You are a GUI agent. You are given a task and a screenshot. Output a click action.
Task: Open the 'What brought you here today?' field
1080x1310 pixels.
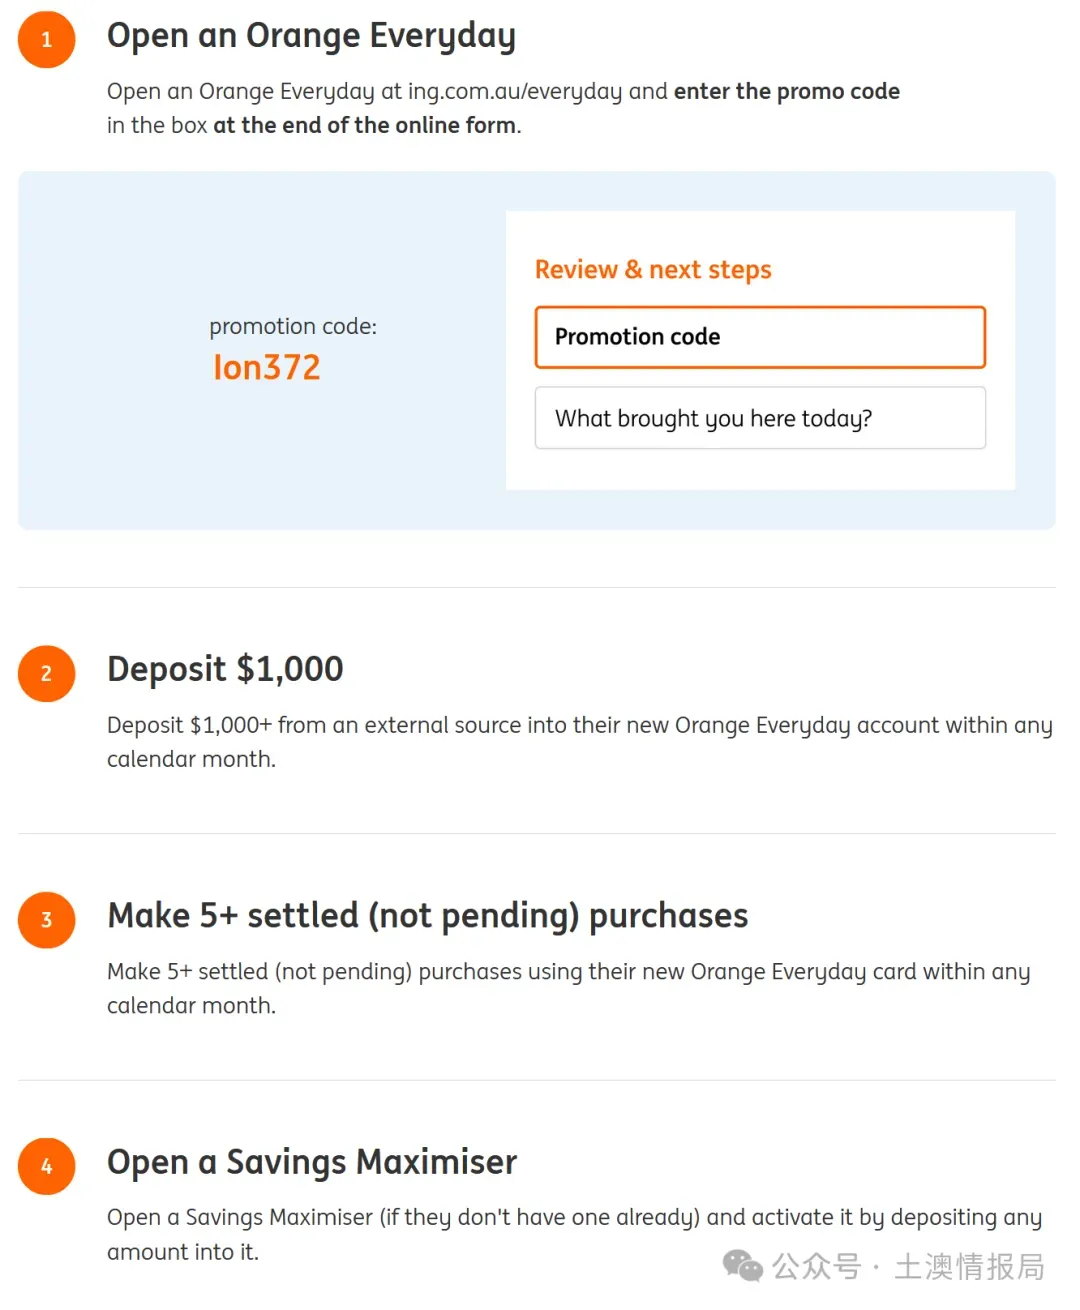760,418
